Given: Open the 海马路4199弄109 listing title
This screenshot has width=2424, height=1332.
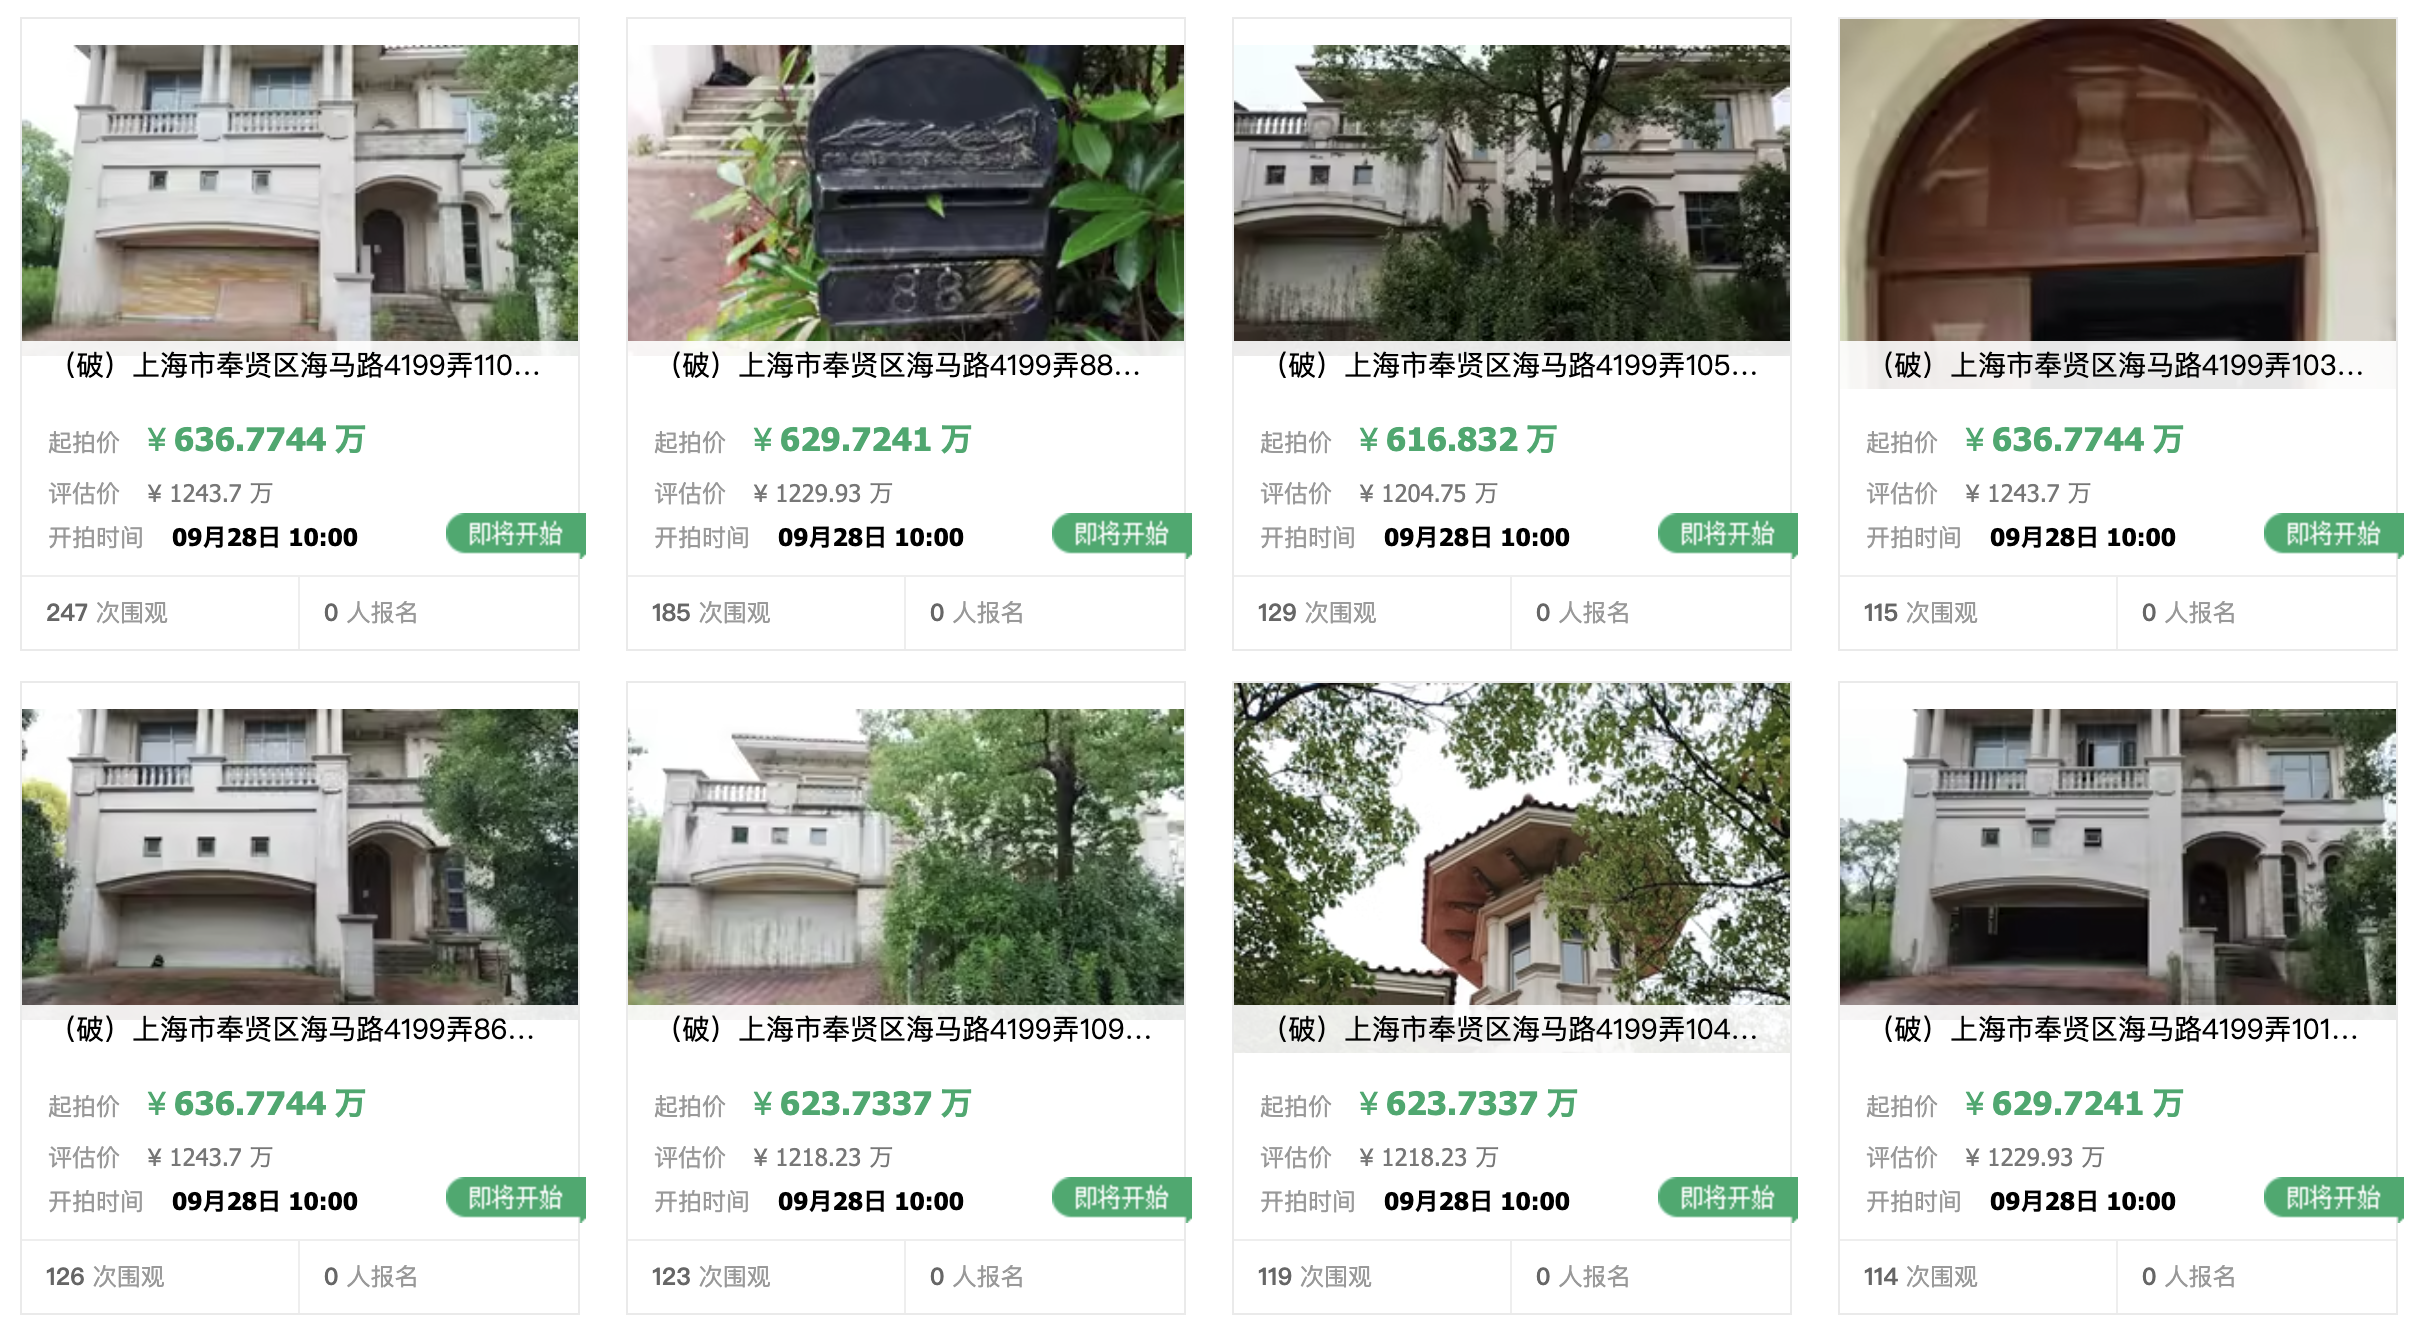Looking at the screenshot, I should pos(906,1030).
